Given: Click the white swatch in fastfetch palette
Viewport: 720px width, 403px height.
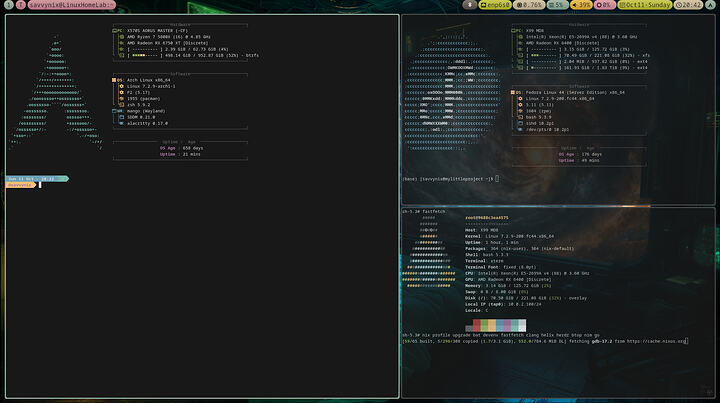Looking at the screenshot, I should [522, 325].
